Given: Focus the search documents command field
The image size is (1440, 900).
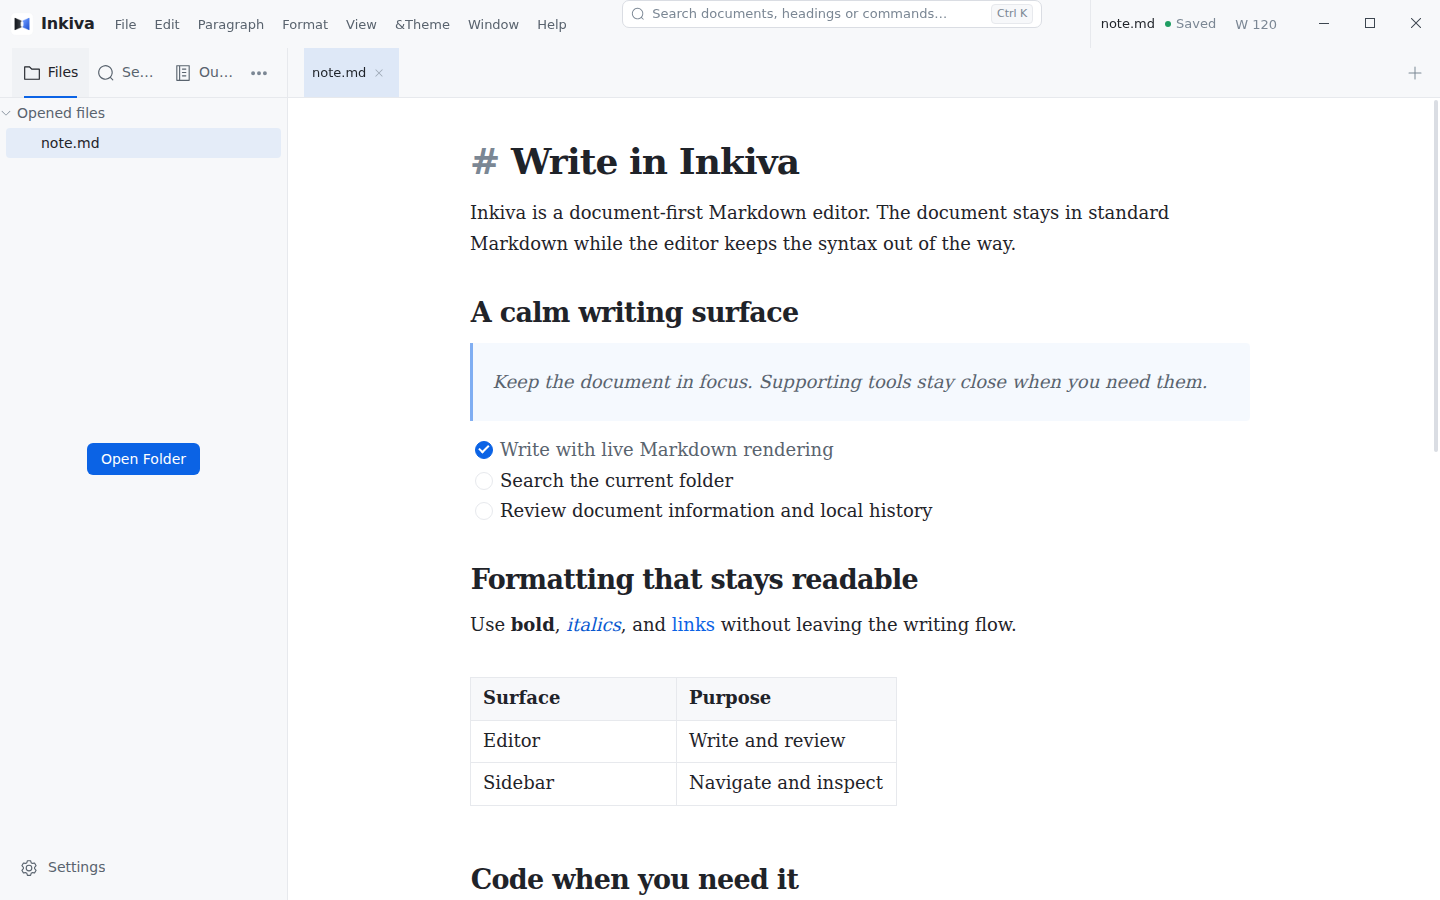Looking at the screenshot, I should coord(832,14).
